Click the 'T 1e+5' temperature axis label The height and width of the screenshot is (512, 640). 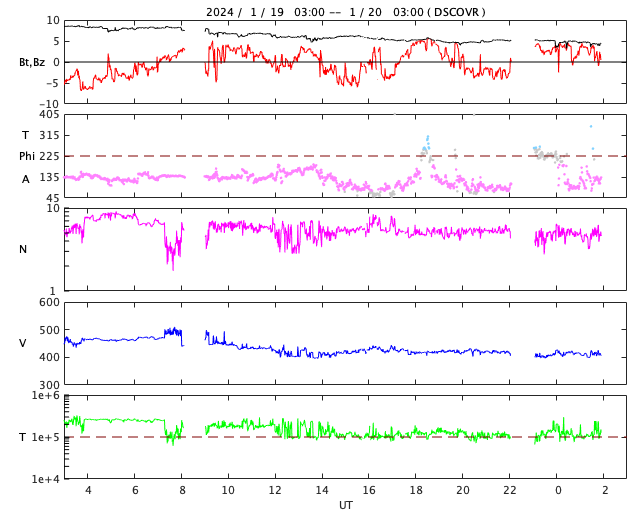coord(39,437)
